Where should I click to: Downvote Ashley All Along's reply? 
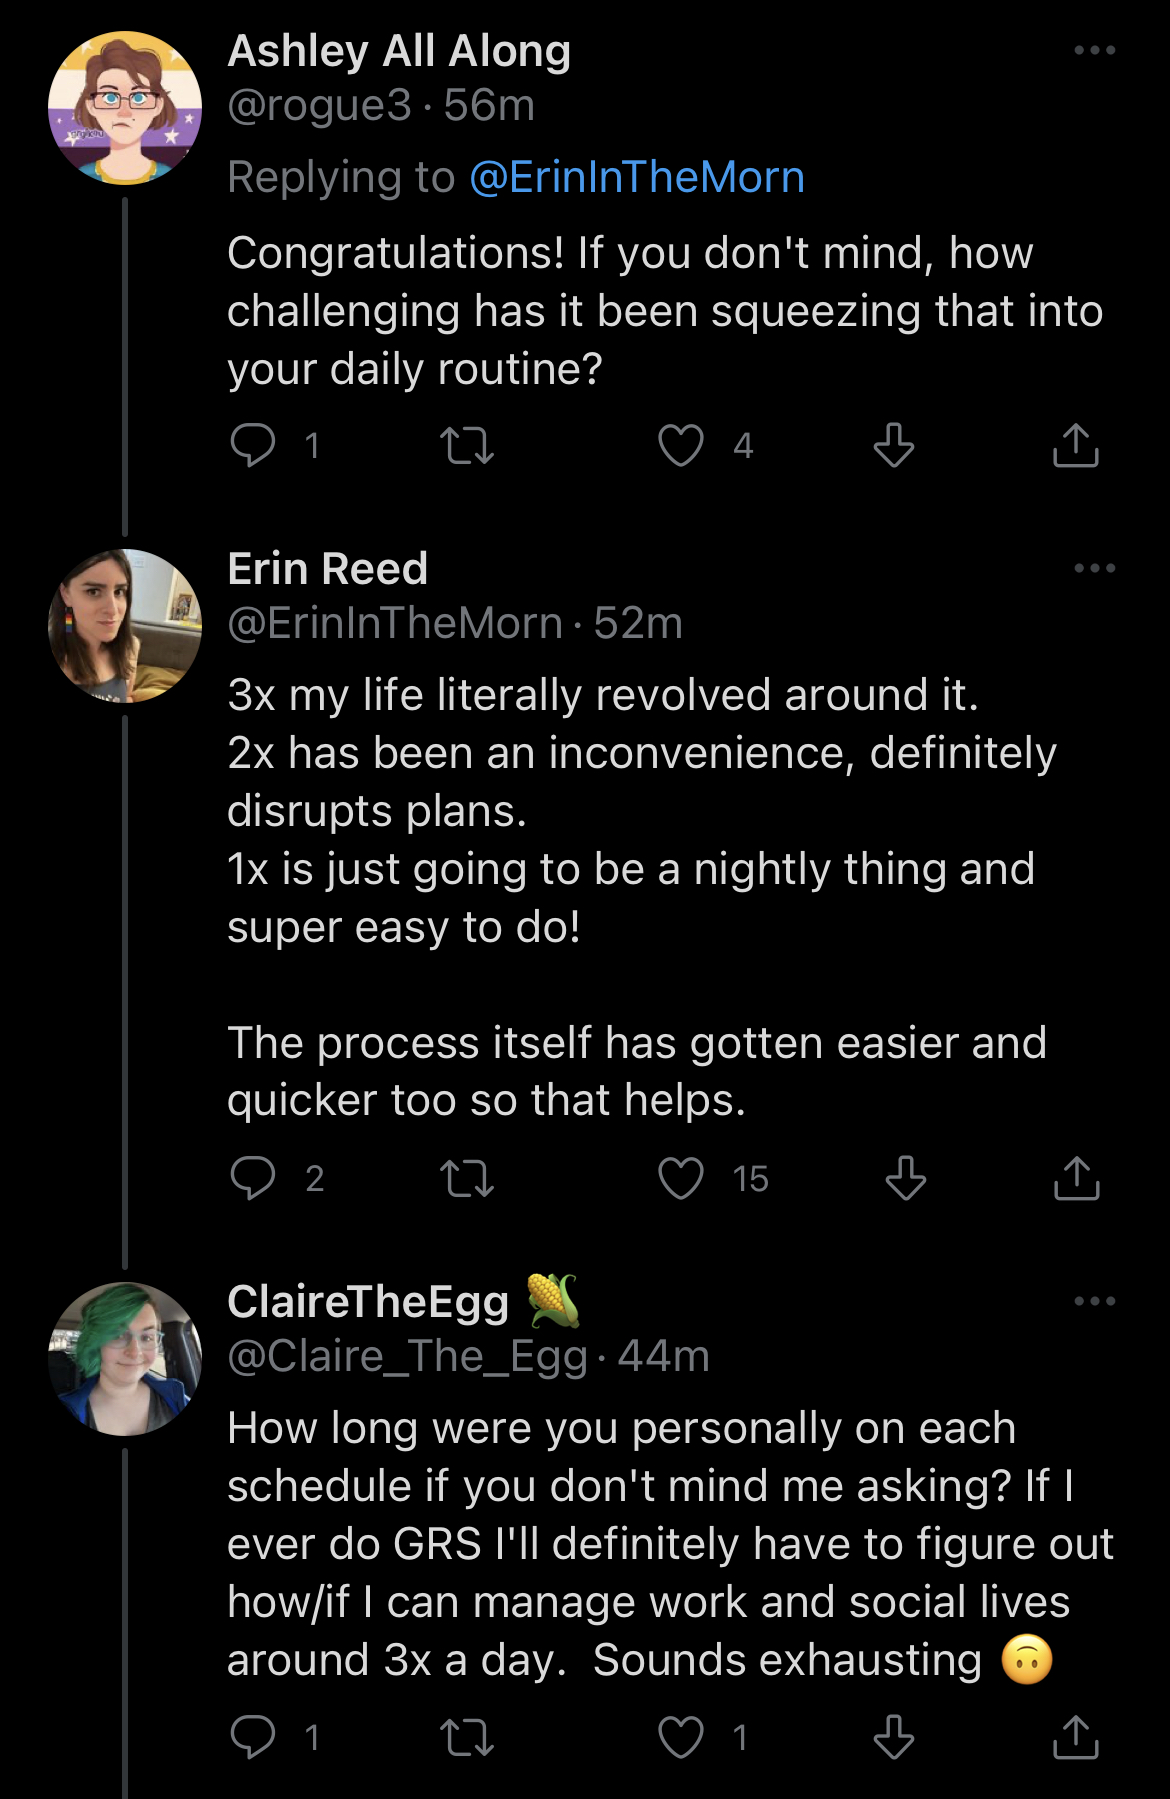tap(893, 445)
